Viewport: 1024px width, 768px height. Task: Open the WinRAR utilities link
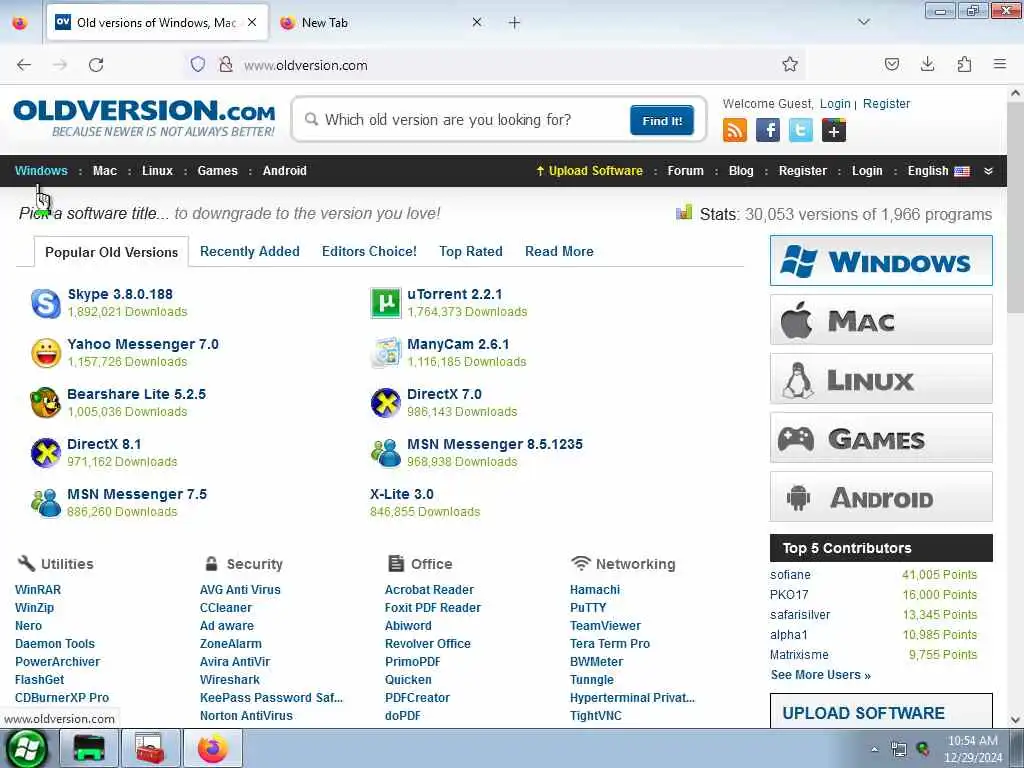(38, 590)
